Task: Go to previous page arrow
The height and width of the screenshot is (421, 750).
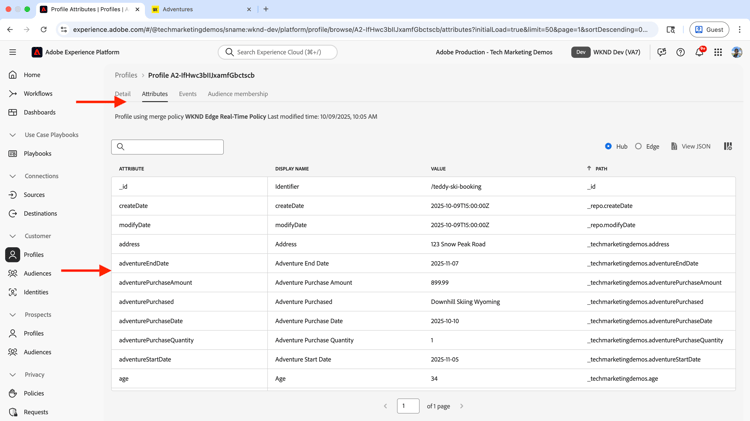Action: tap(385, 406)
